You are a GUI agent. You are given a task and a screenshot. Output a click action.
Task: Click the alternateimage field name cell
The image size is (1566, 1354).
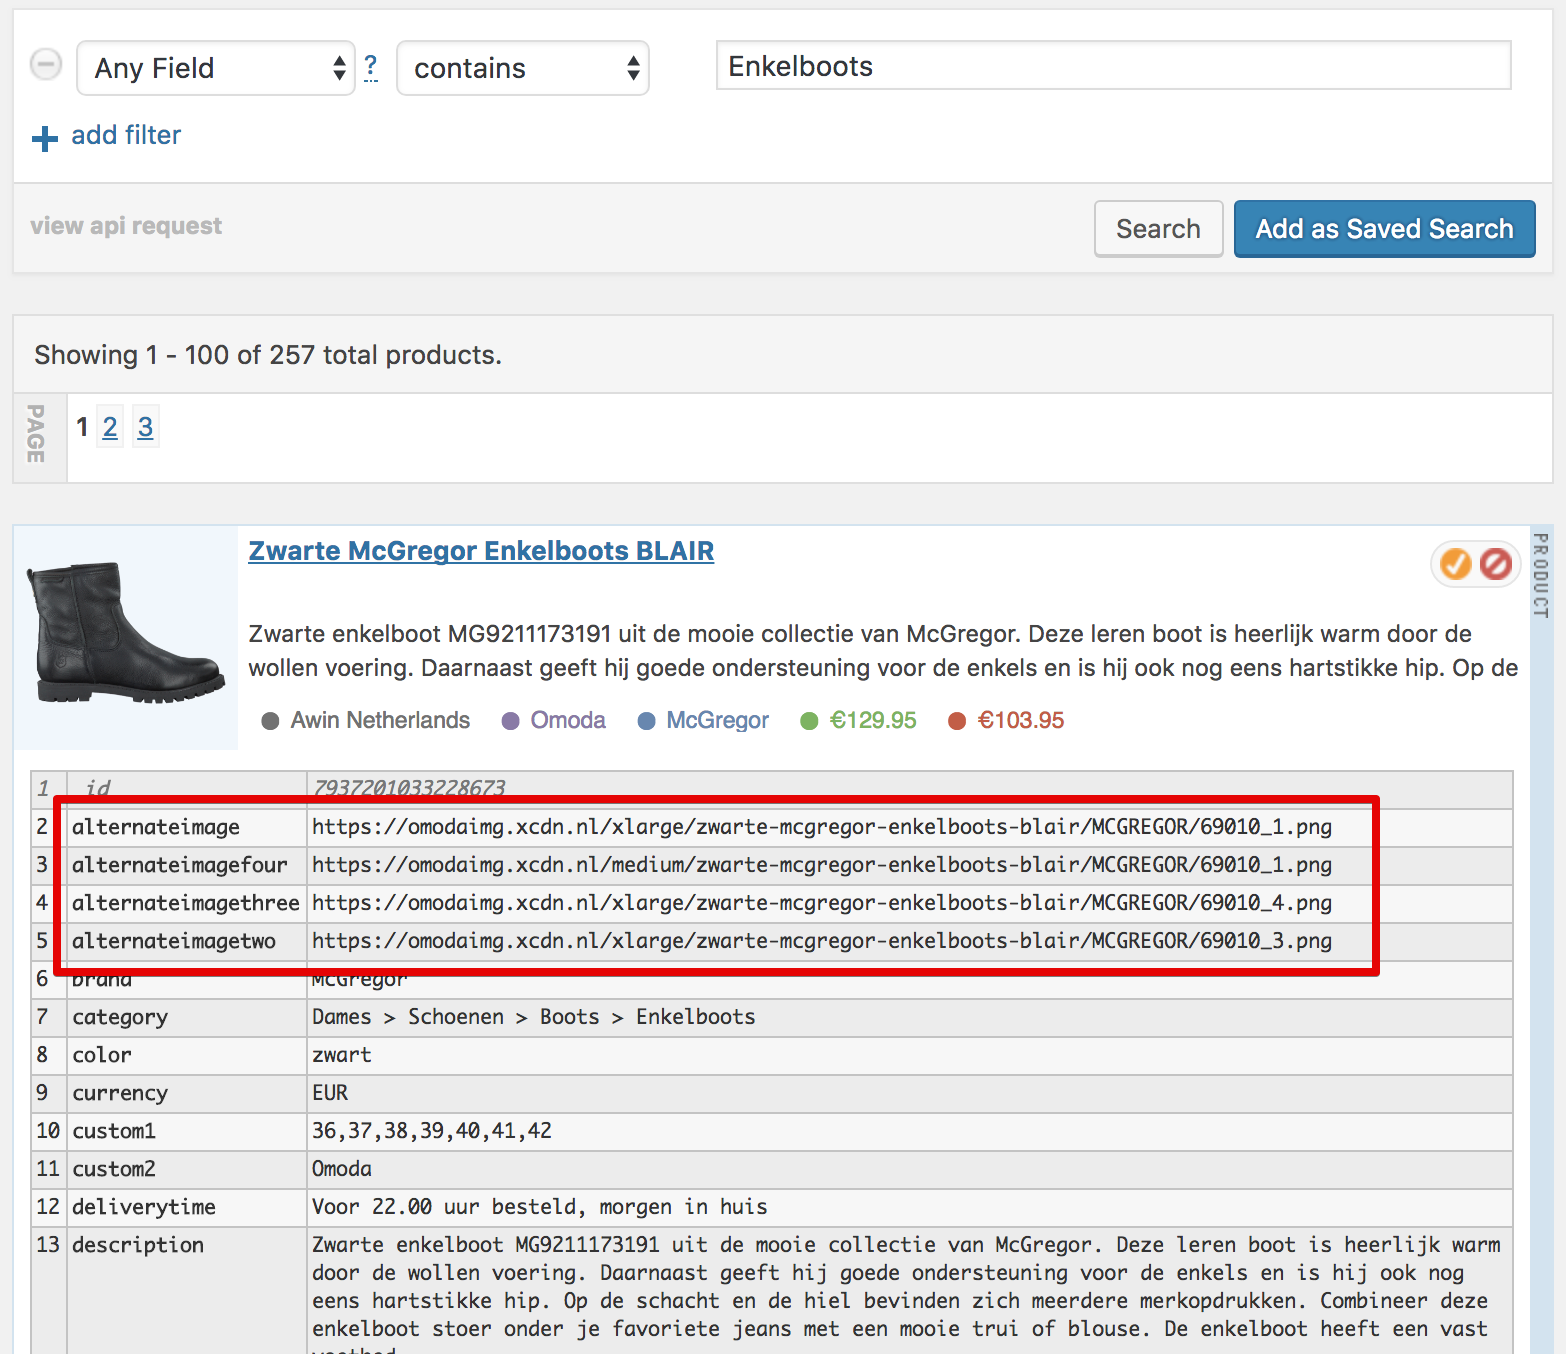point(186,827)
